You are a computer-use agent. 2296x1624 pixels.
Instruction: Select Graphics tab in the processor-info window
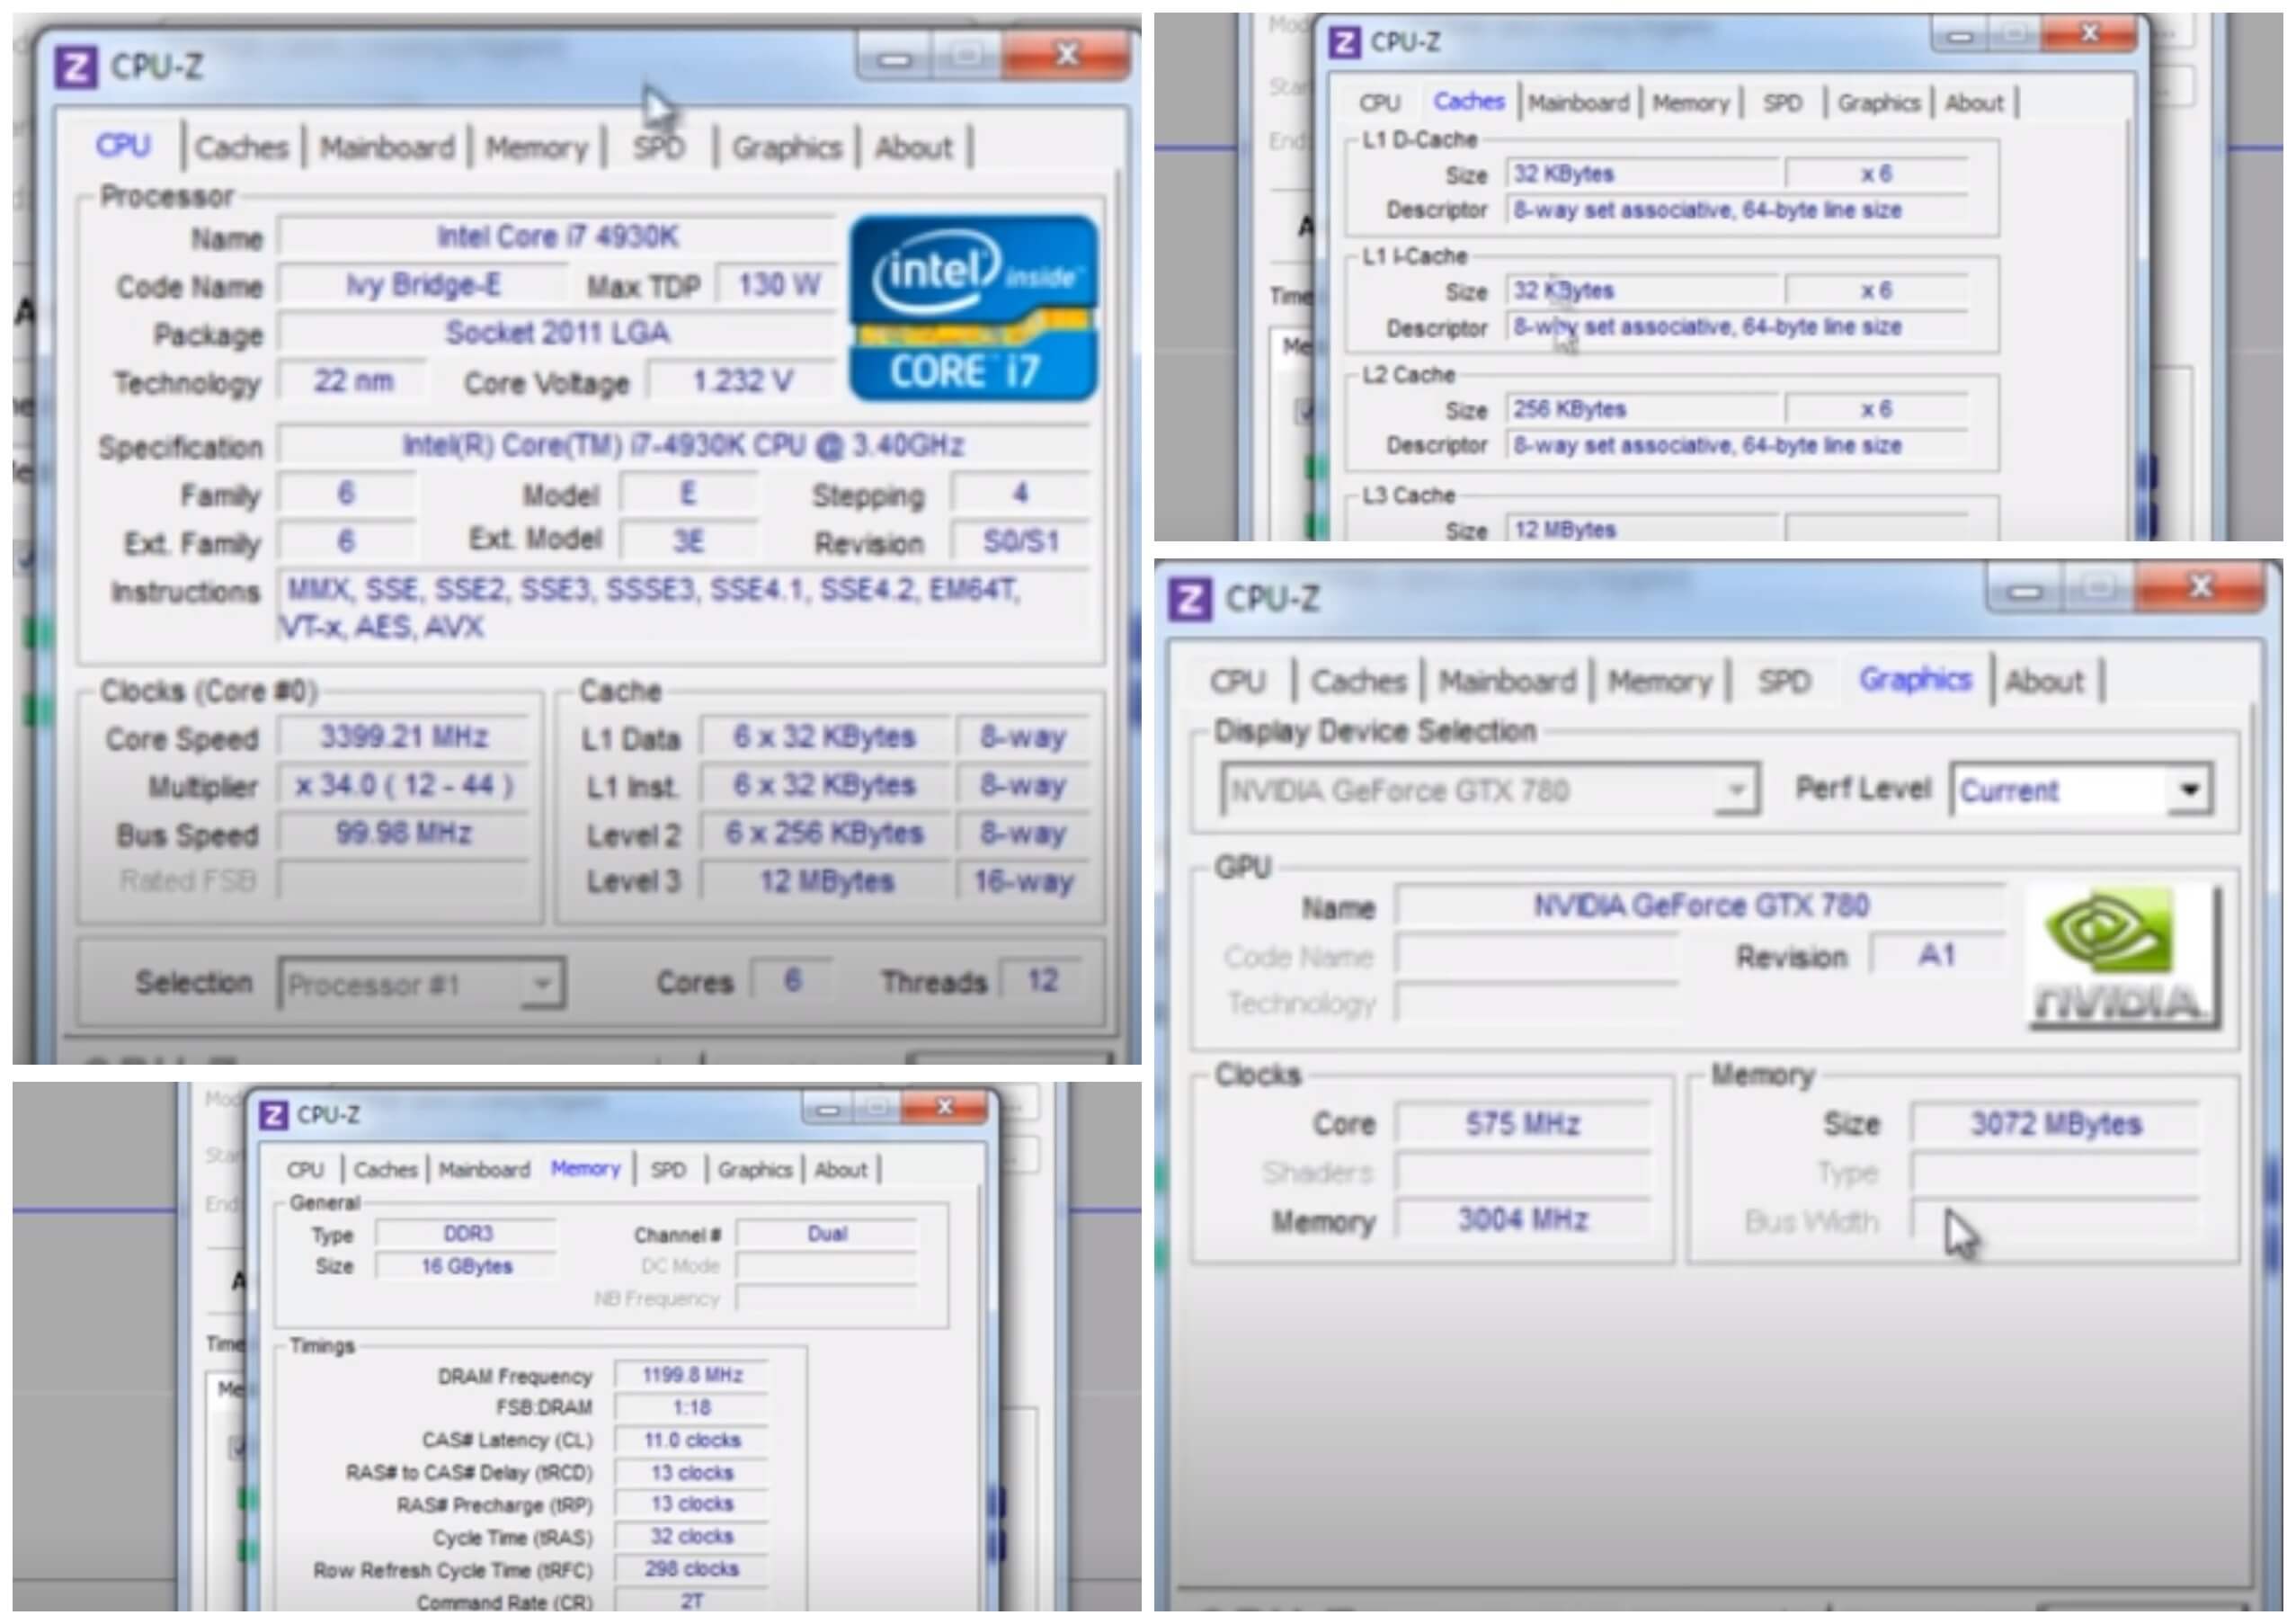pos(787,148)
